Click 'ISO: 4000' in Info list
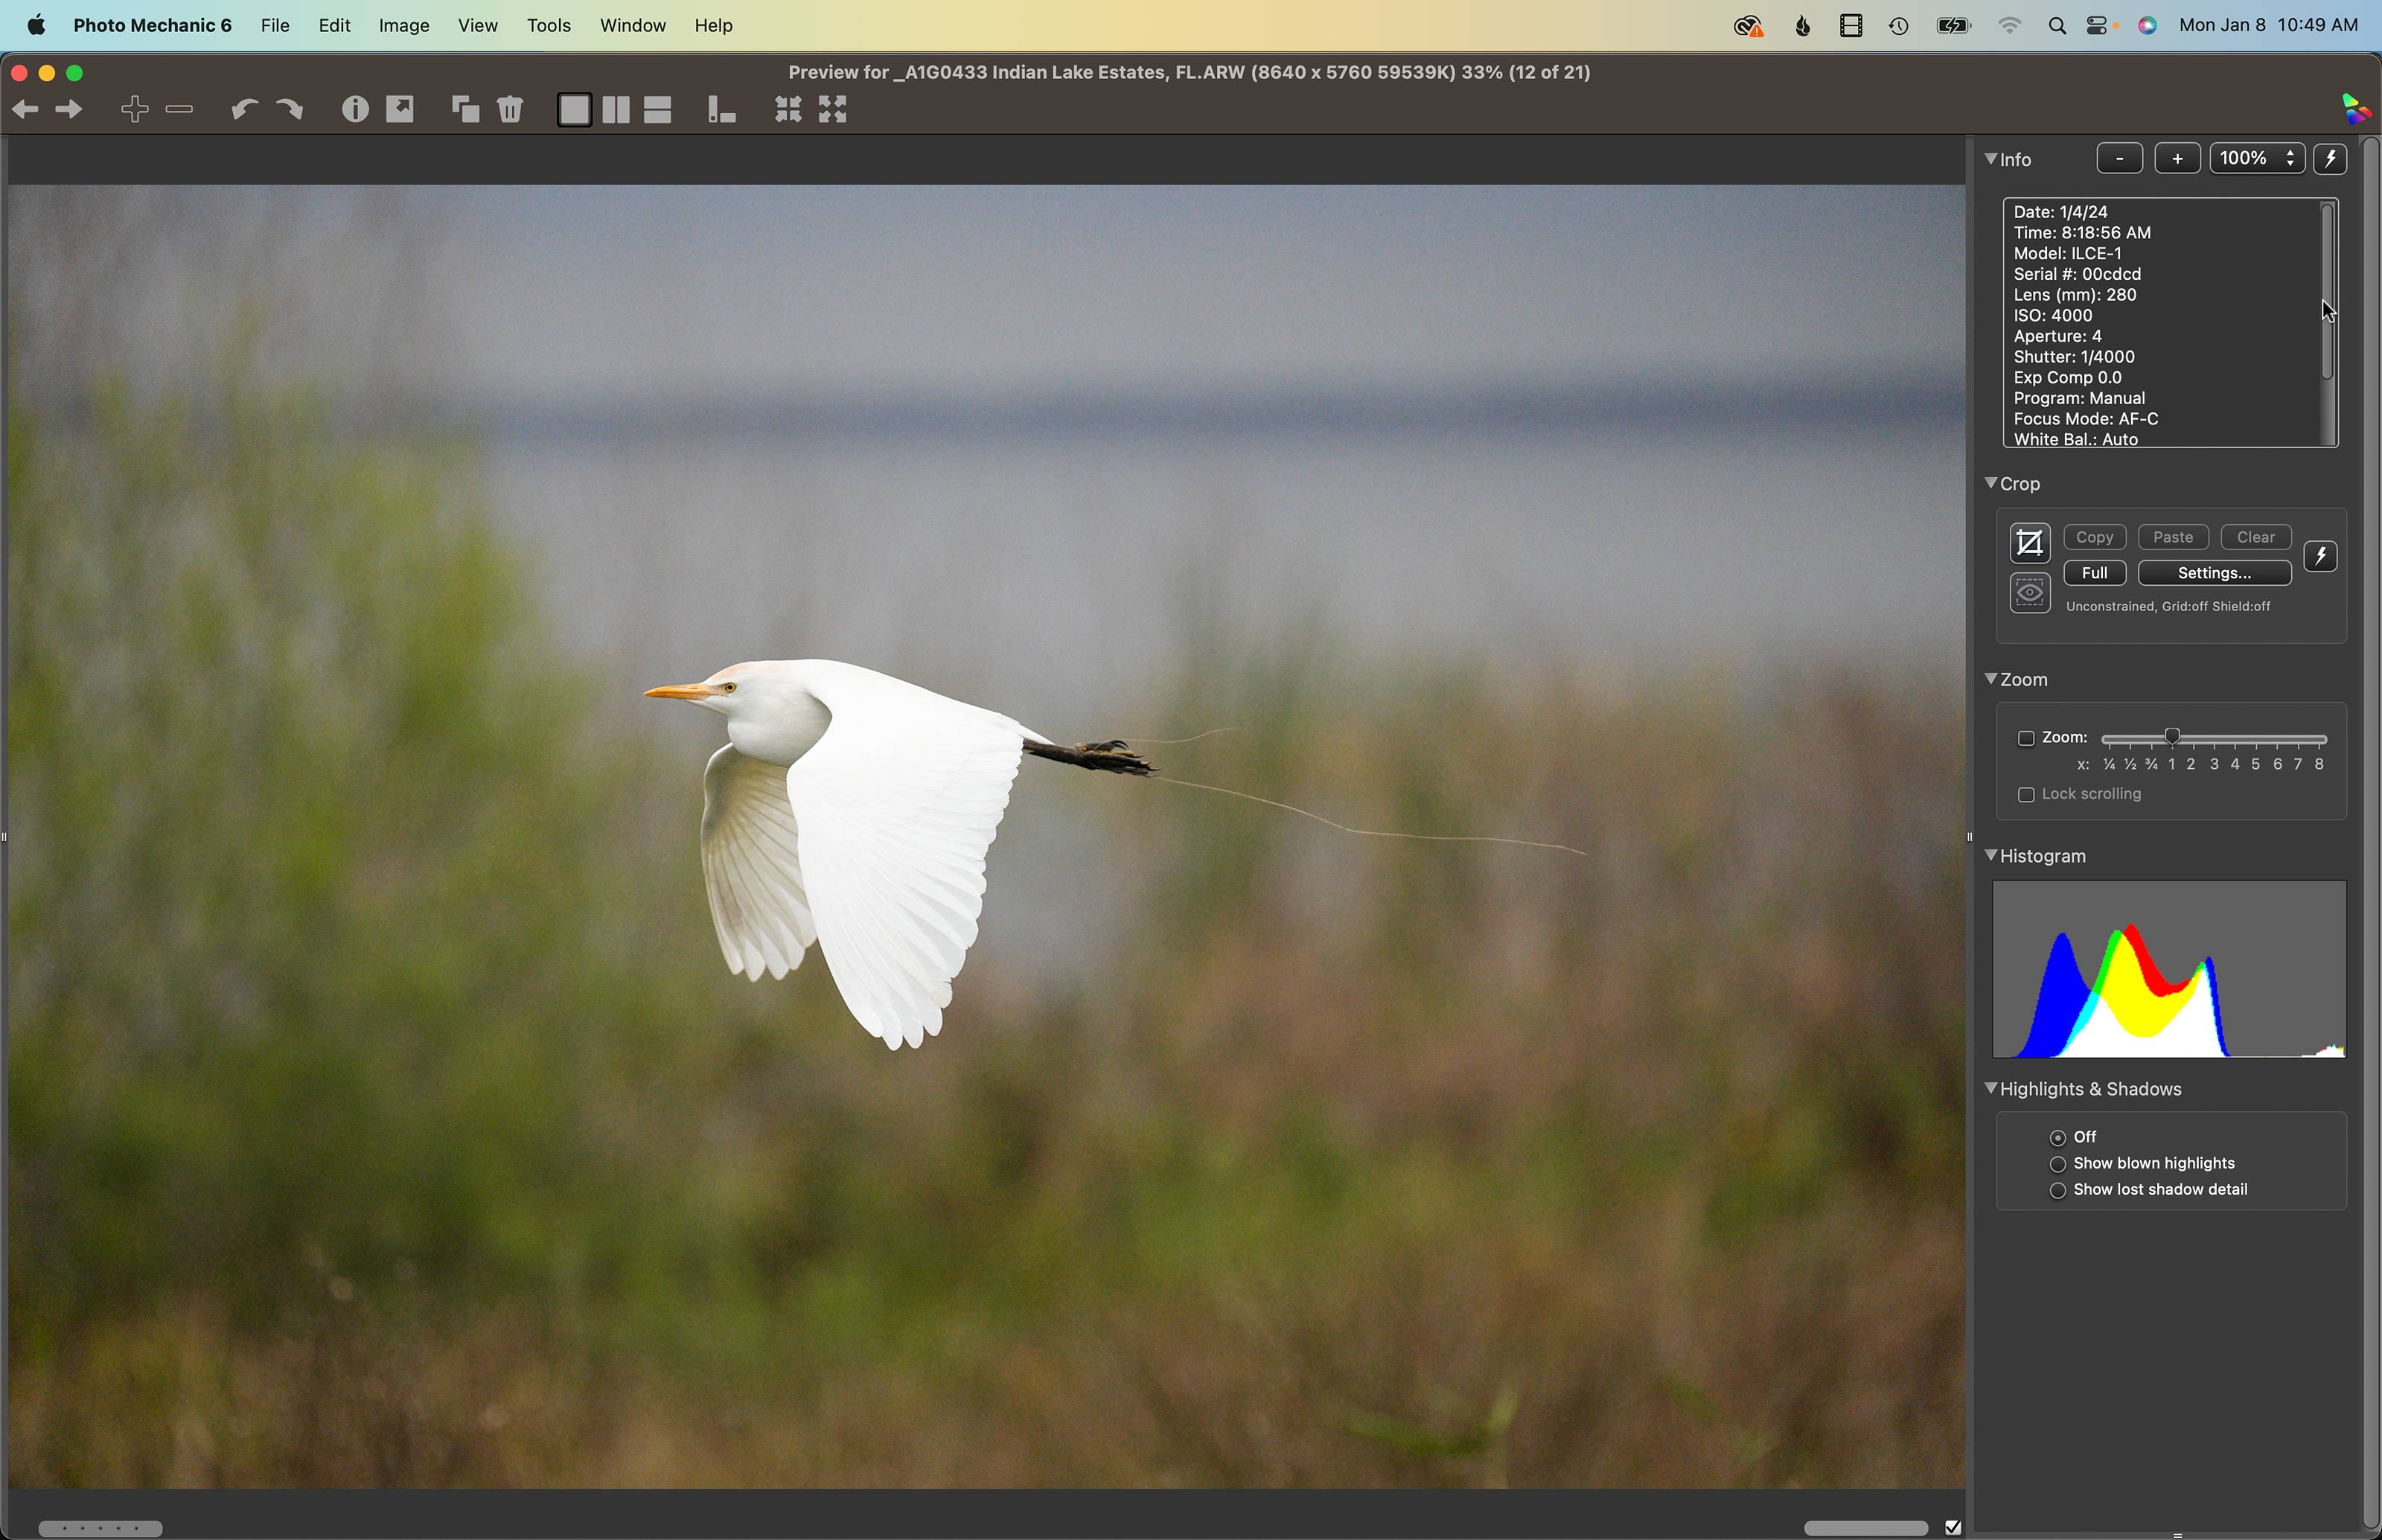The width and height of the screenshot is (2382, 1540). point(2052,316)
